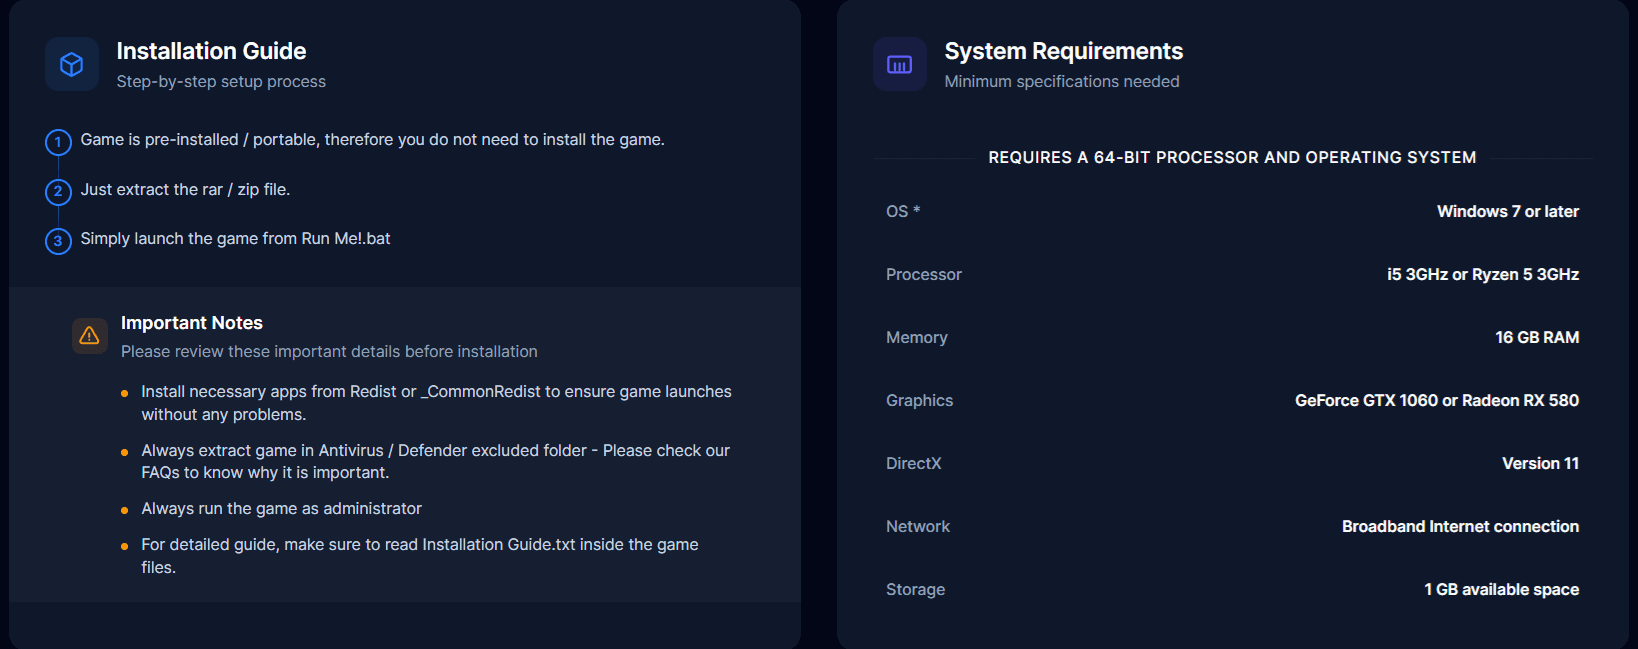Screen dimensions: 1638x649
Task: Click the Important Notes title
Action: coord(191,323)
